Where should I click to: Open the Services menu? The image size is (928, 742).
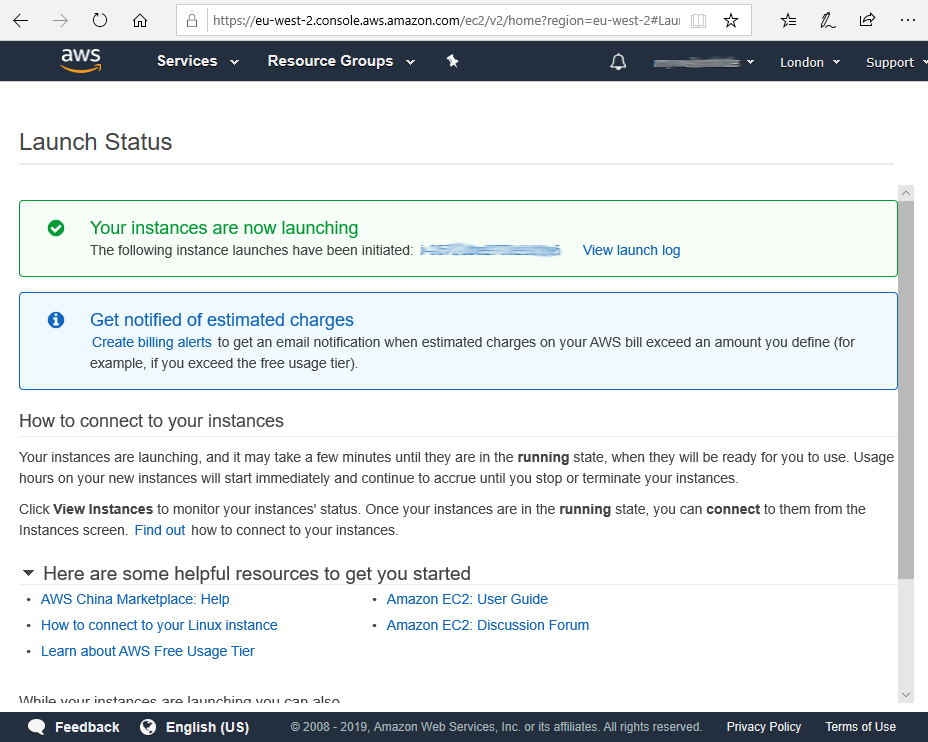pos(198,61)
